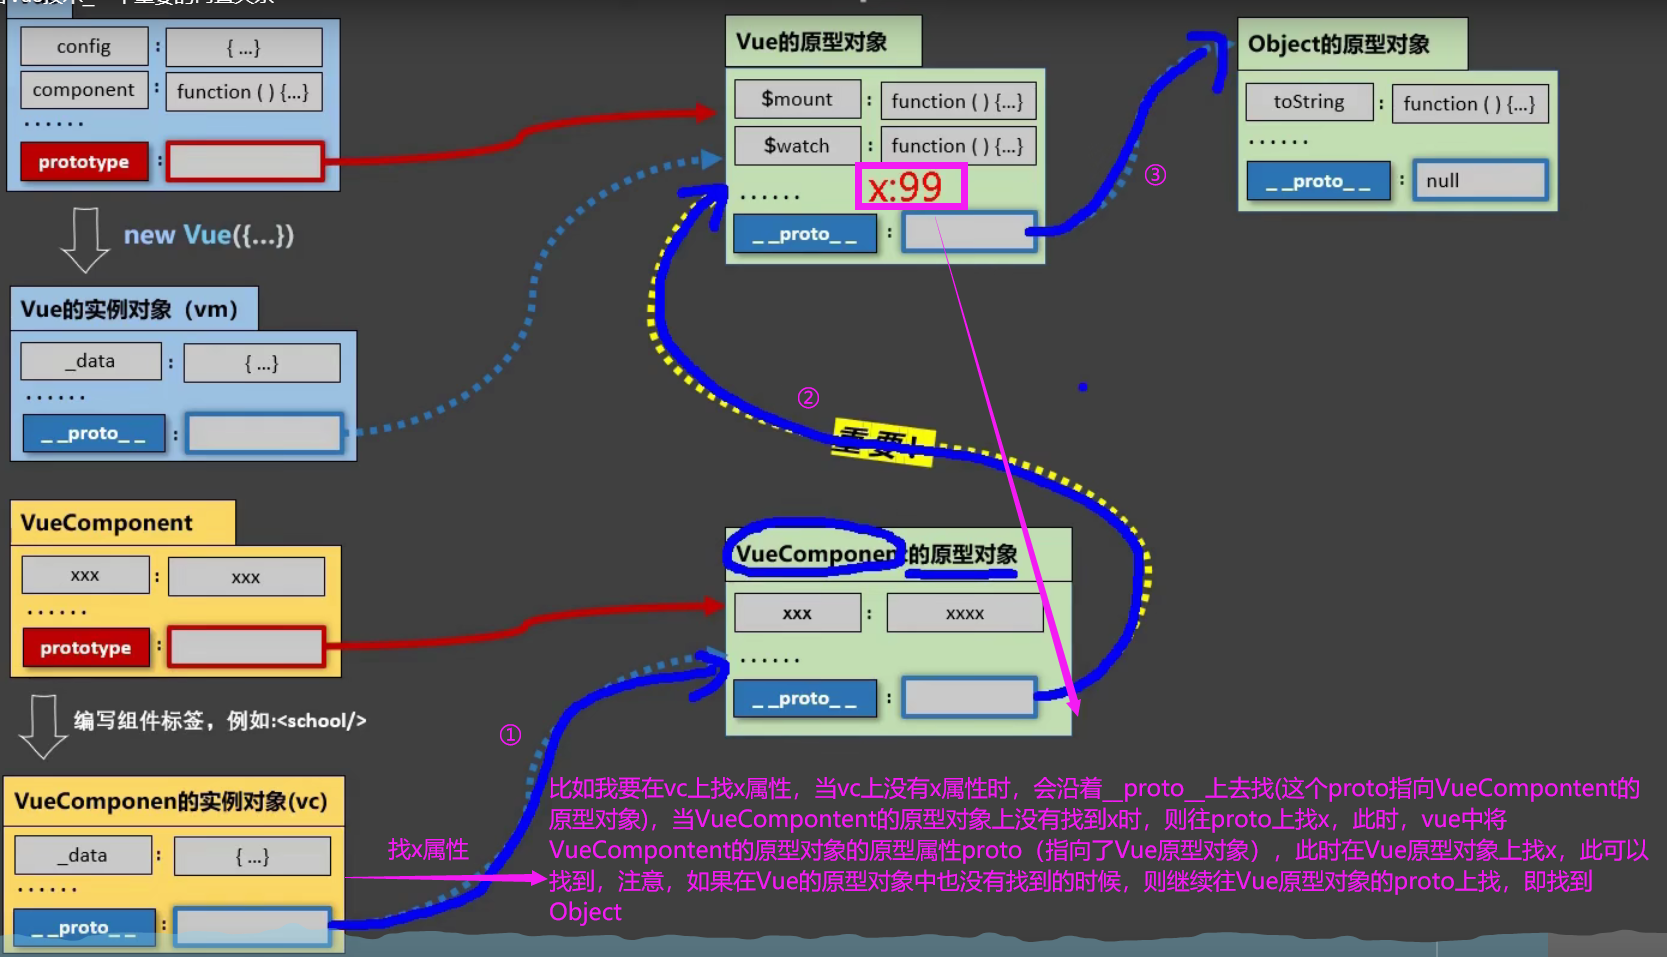The height and width of the screenshot is (957, 1667).
Task: Toggle the prototype field on VueComponent
Action: [x=86, y=647]
